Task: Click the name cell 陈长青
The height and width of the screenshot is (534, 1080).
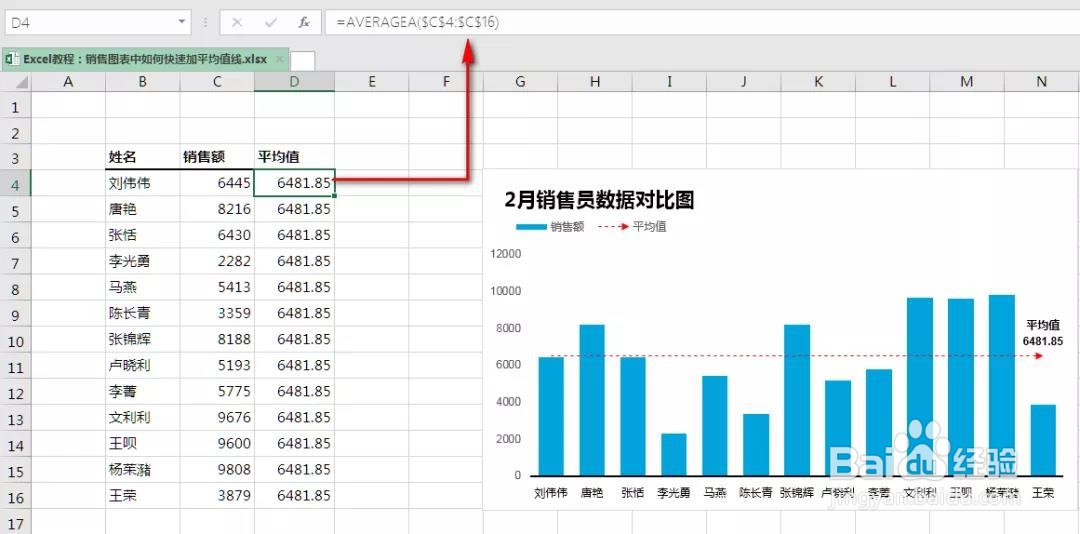Action: point(143,313)
